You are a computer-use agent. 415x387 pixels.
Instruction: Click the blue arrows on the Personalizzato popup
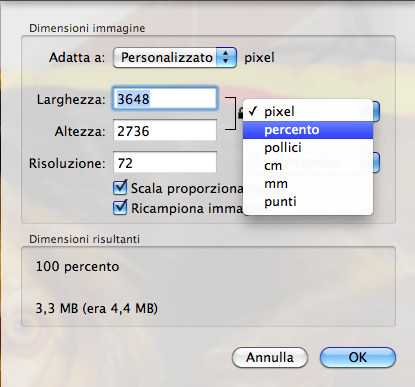click(226, 57)
